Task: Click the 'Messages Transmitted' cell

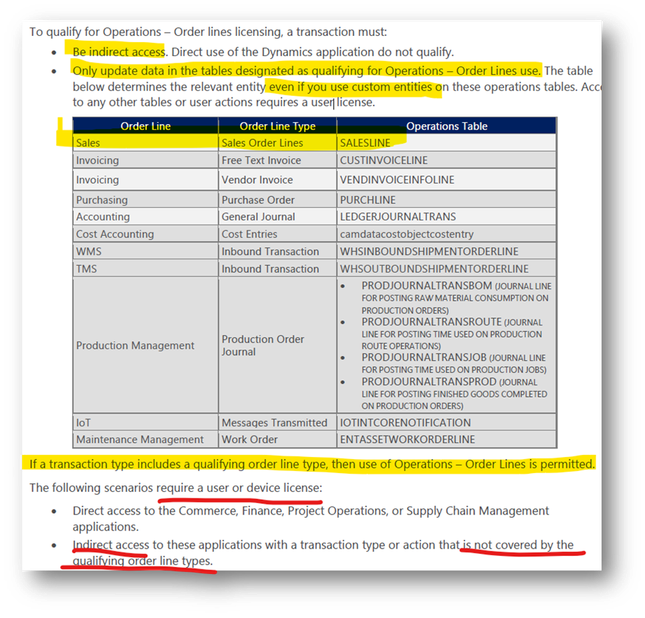Action: (278, 423)
